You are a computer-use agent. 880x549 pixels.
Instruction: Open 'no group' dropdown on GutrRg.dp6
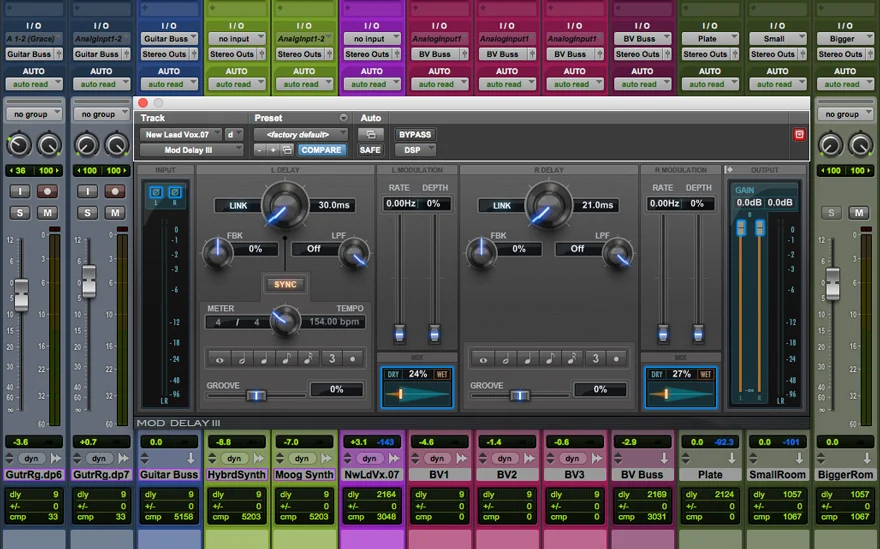point(34,114)
